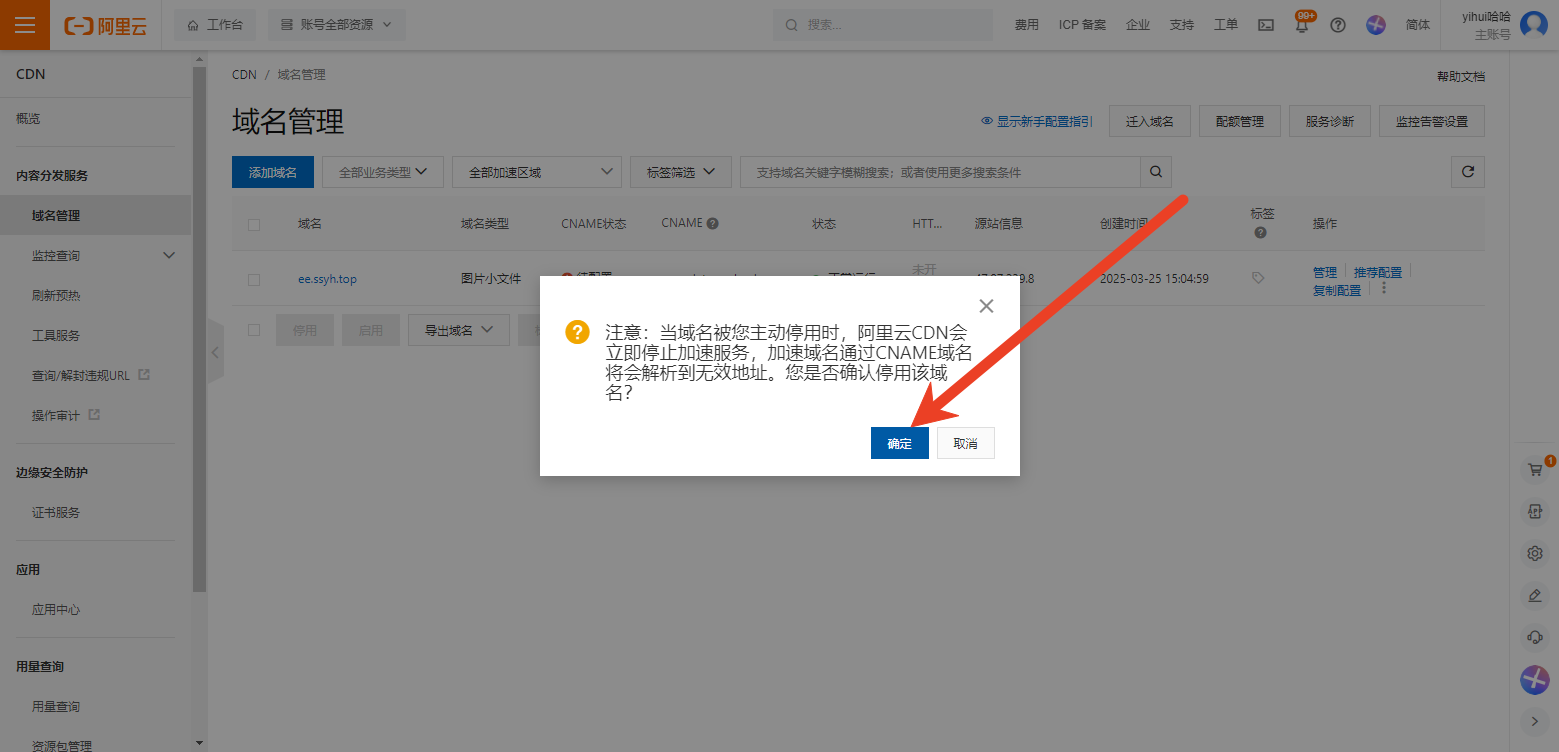
Task: Open the 费用 menu
Action: pyautogui.click(x=1026, y=25)
